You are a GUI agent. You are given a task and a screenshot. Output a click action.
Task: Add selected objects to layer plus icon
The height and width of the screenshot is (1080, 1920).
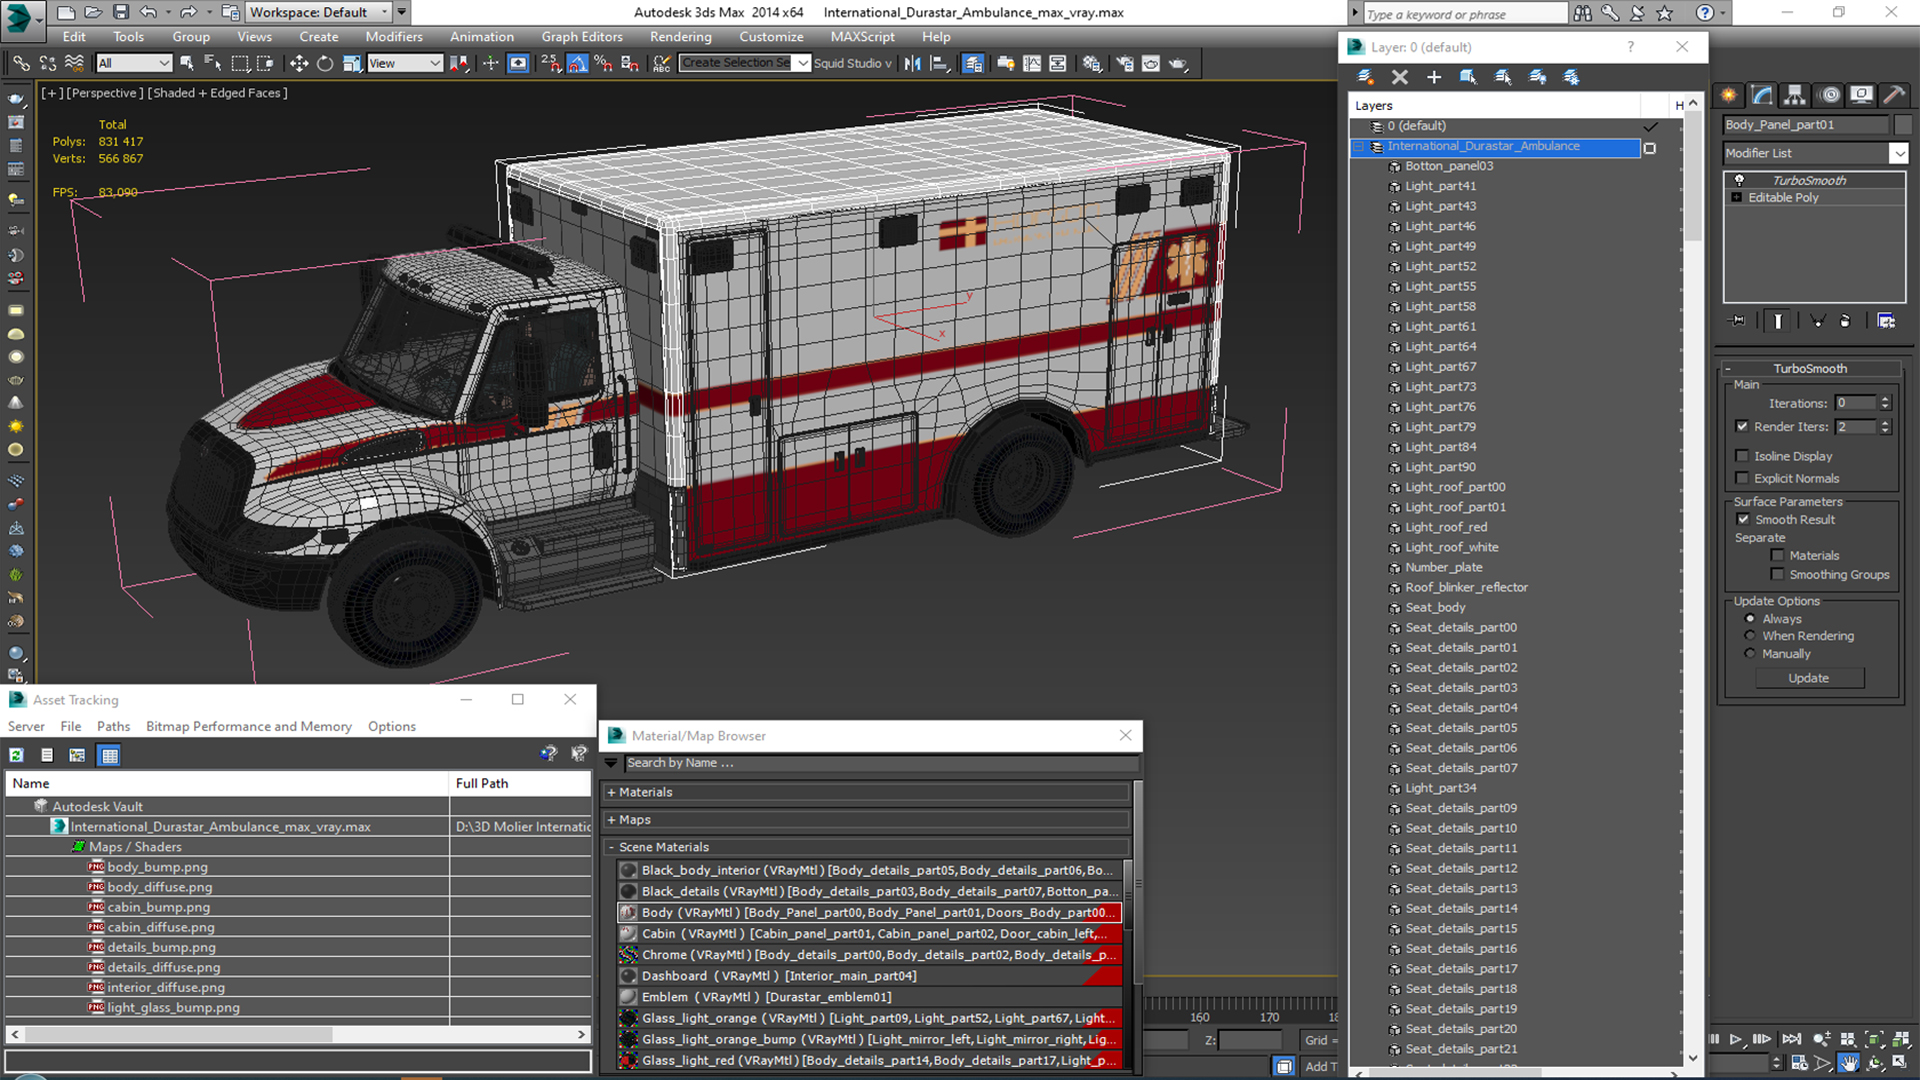tap(1434, 77)
